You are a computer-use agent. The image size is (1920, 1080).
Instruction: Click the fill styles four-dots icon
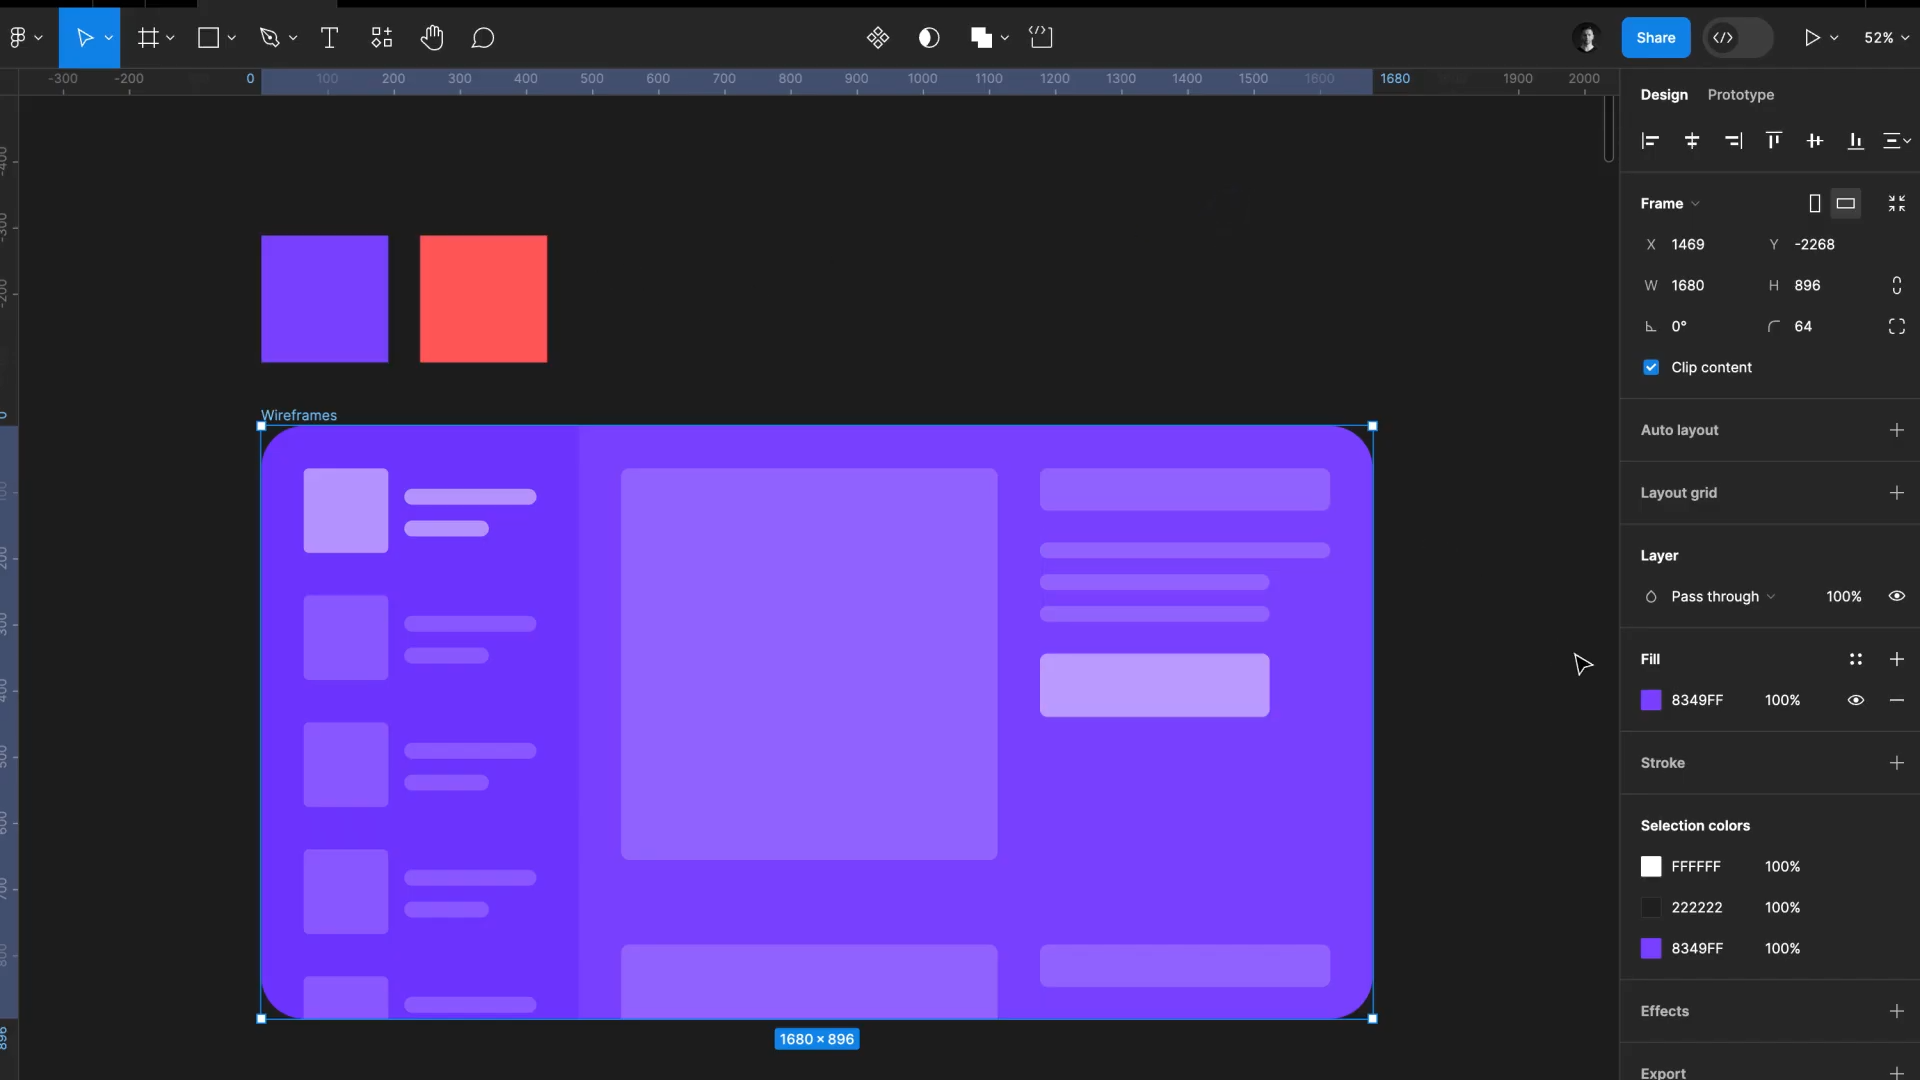[x=1855, y=659]
